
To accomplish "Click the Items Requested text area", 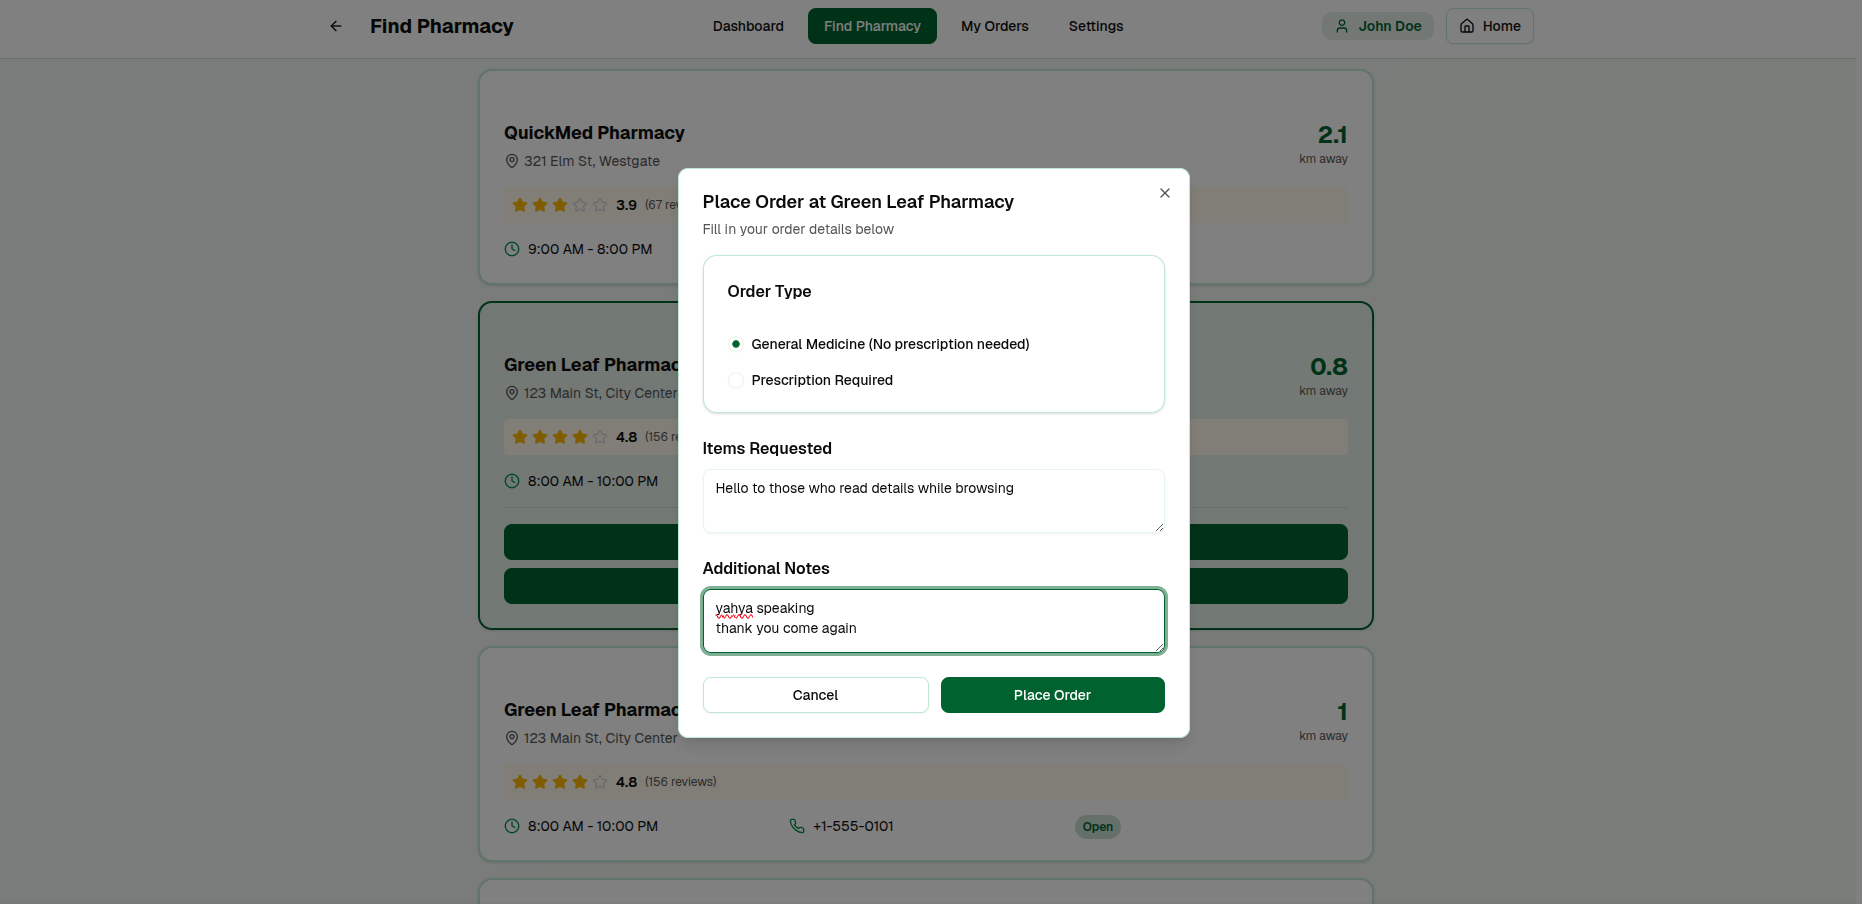I will (933, 500).
